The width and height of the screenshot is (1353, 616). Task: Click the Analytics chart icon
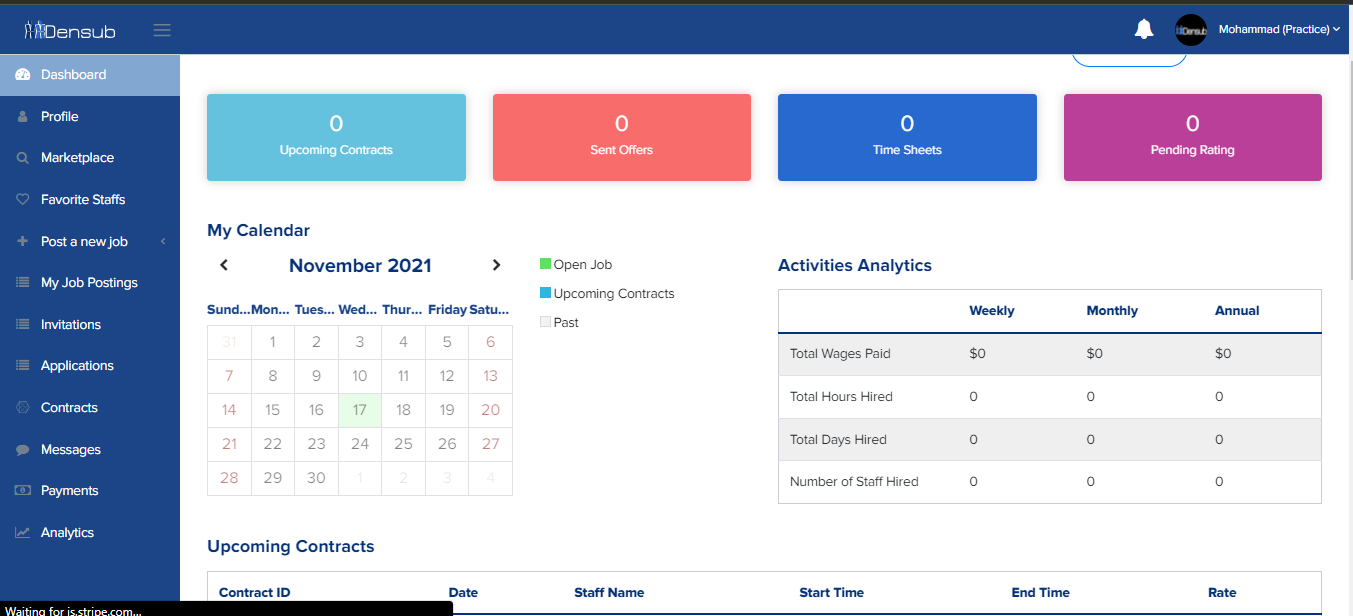click(x=23, y=533)
